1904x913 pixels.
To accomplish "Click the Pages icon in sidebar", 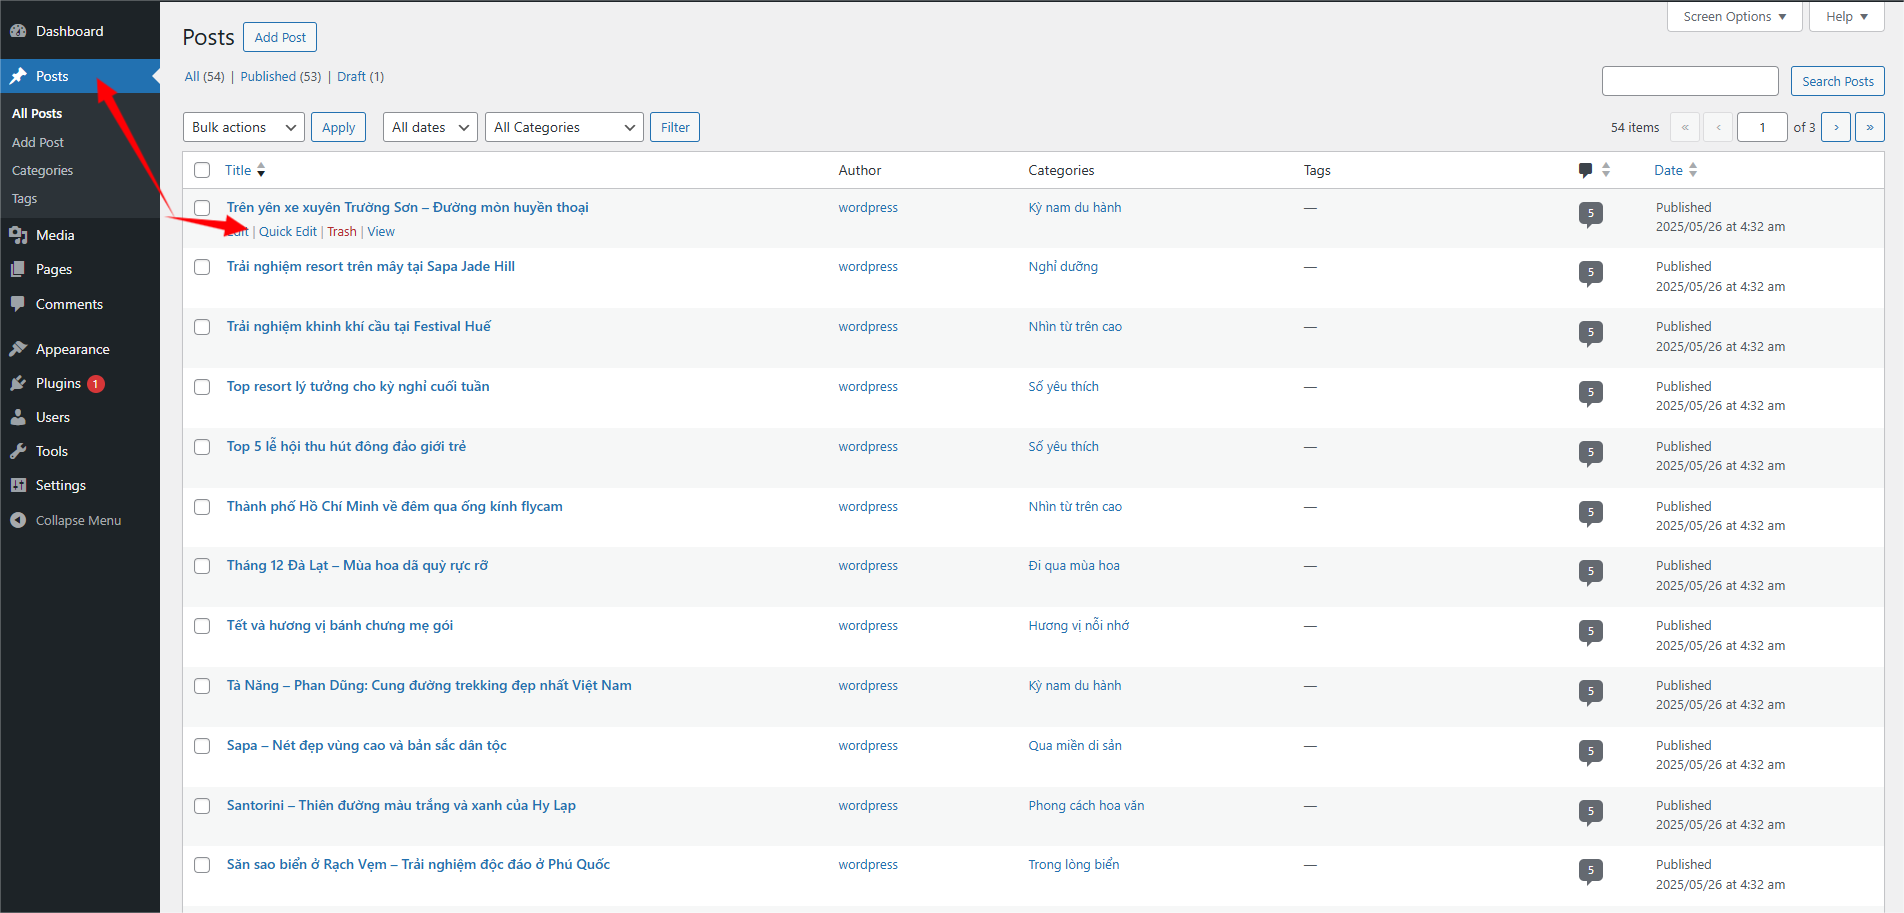I will (18, 269).
